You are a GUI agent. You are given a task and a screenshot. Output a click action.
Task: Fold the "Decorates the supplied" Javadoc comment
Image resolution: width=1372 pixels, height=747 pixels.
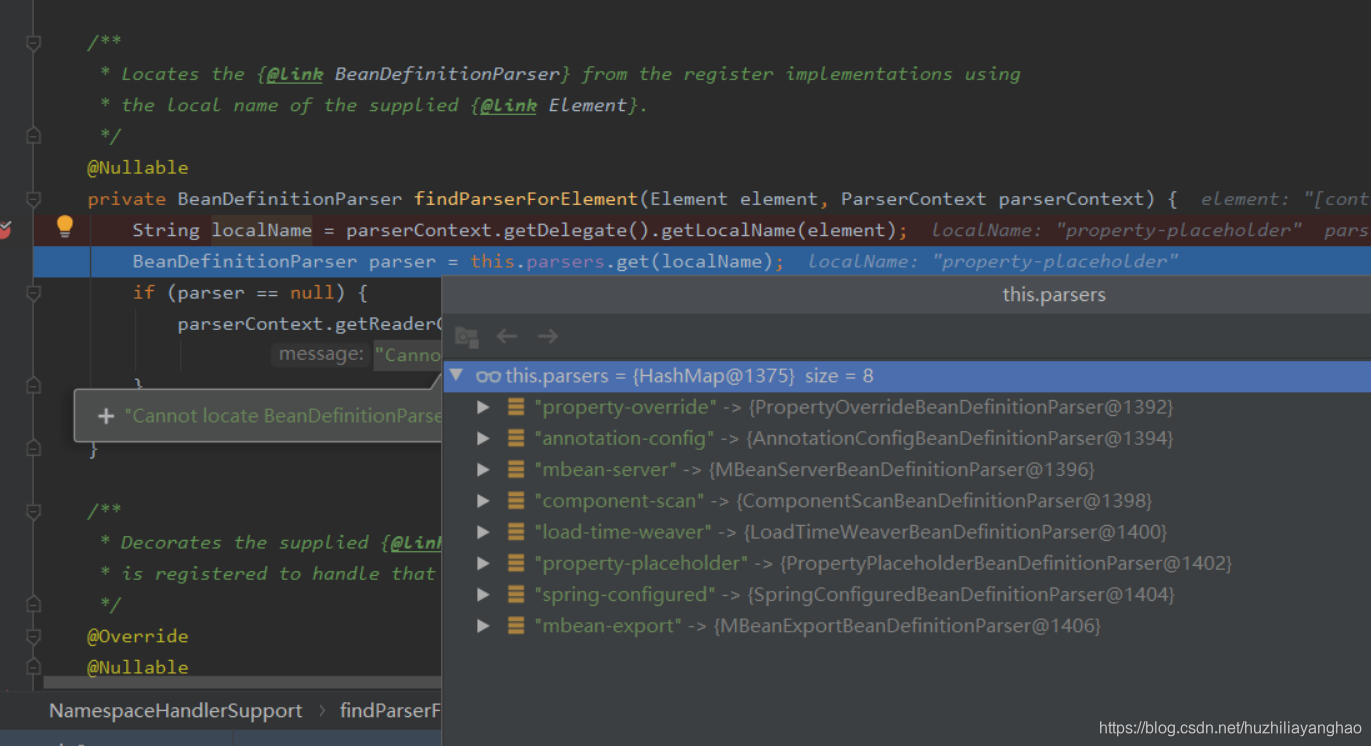coord(33,511)
